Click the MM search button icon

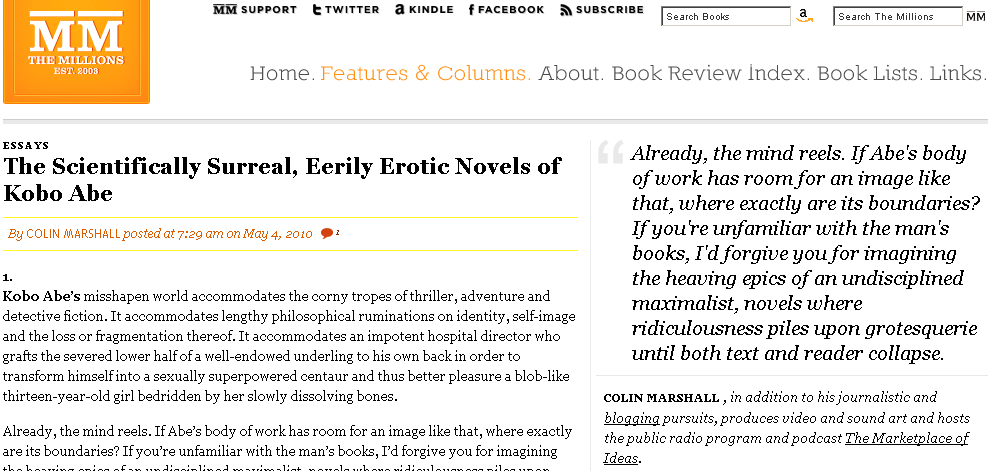[x=976, y=17]
